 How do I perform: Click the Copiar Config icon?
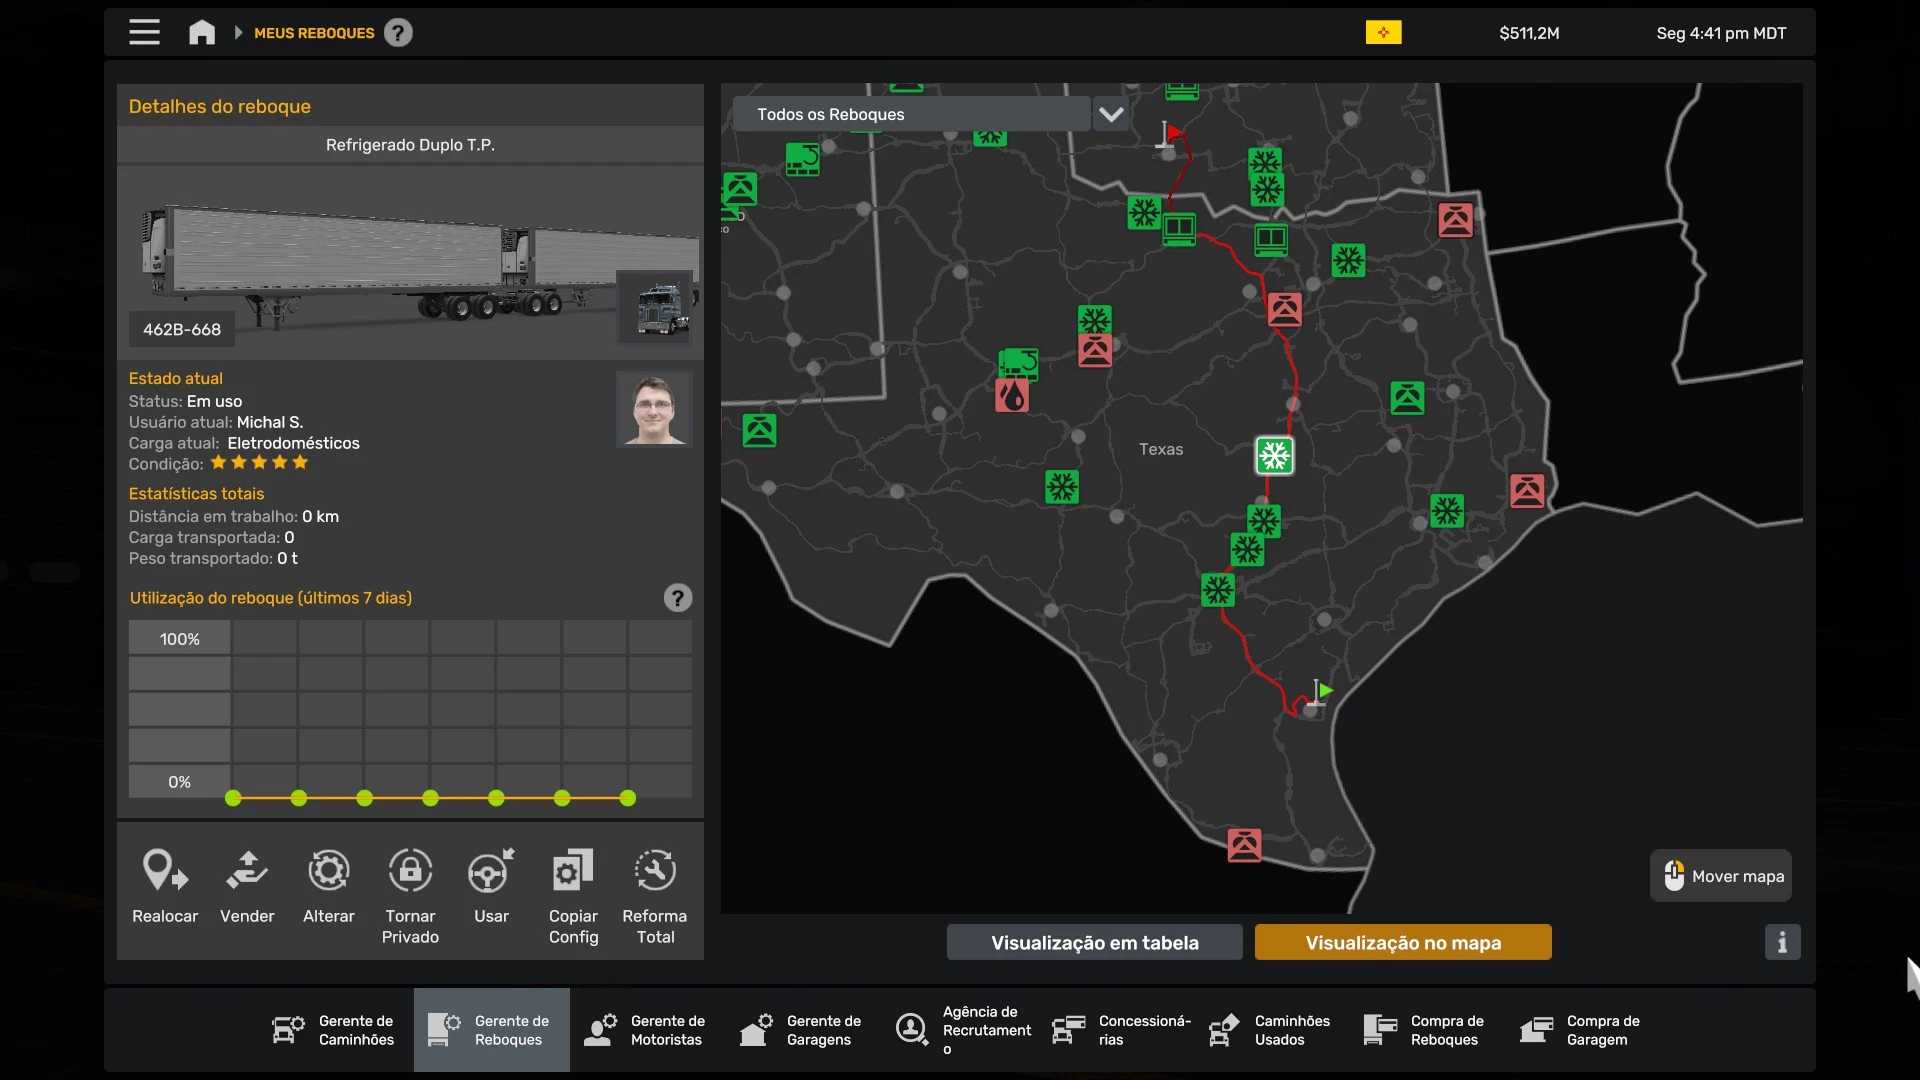tap(573, 872)
